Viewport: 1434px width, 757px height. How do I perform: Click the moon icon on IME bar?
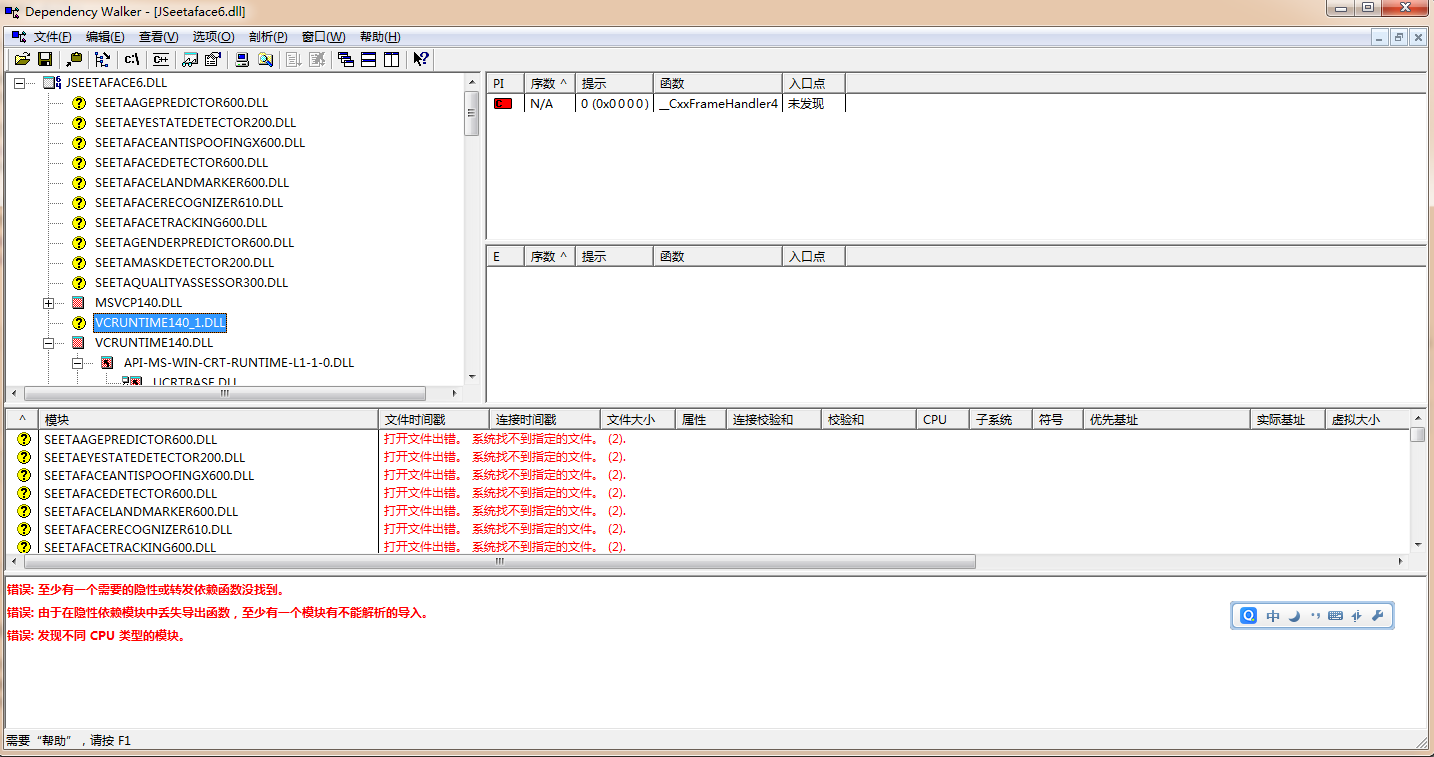[1294, 616]
